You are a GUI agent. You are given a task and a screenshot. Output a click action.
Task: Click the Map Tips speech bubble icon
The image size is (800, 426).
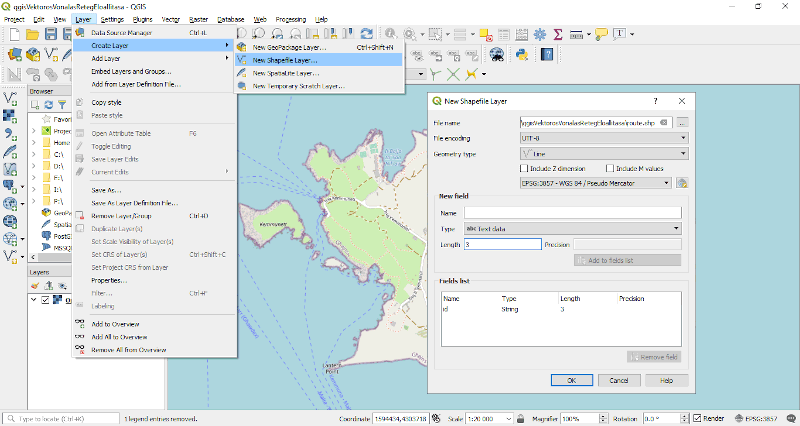click(x=602, y=34)
